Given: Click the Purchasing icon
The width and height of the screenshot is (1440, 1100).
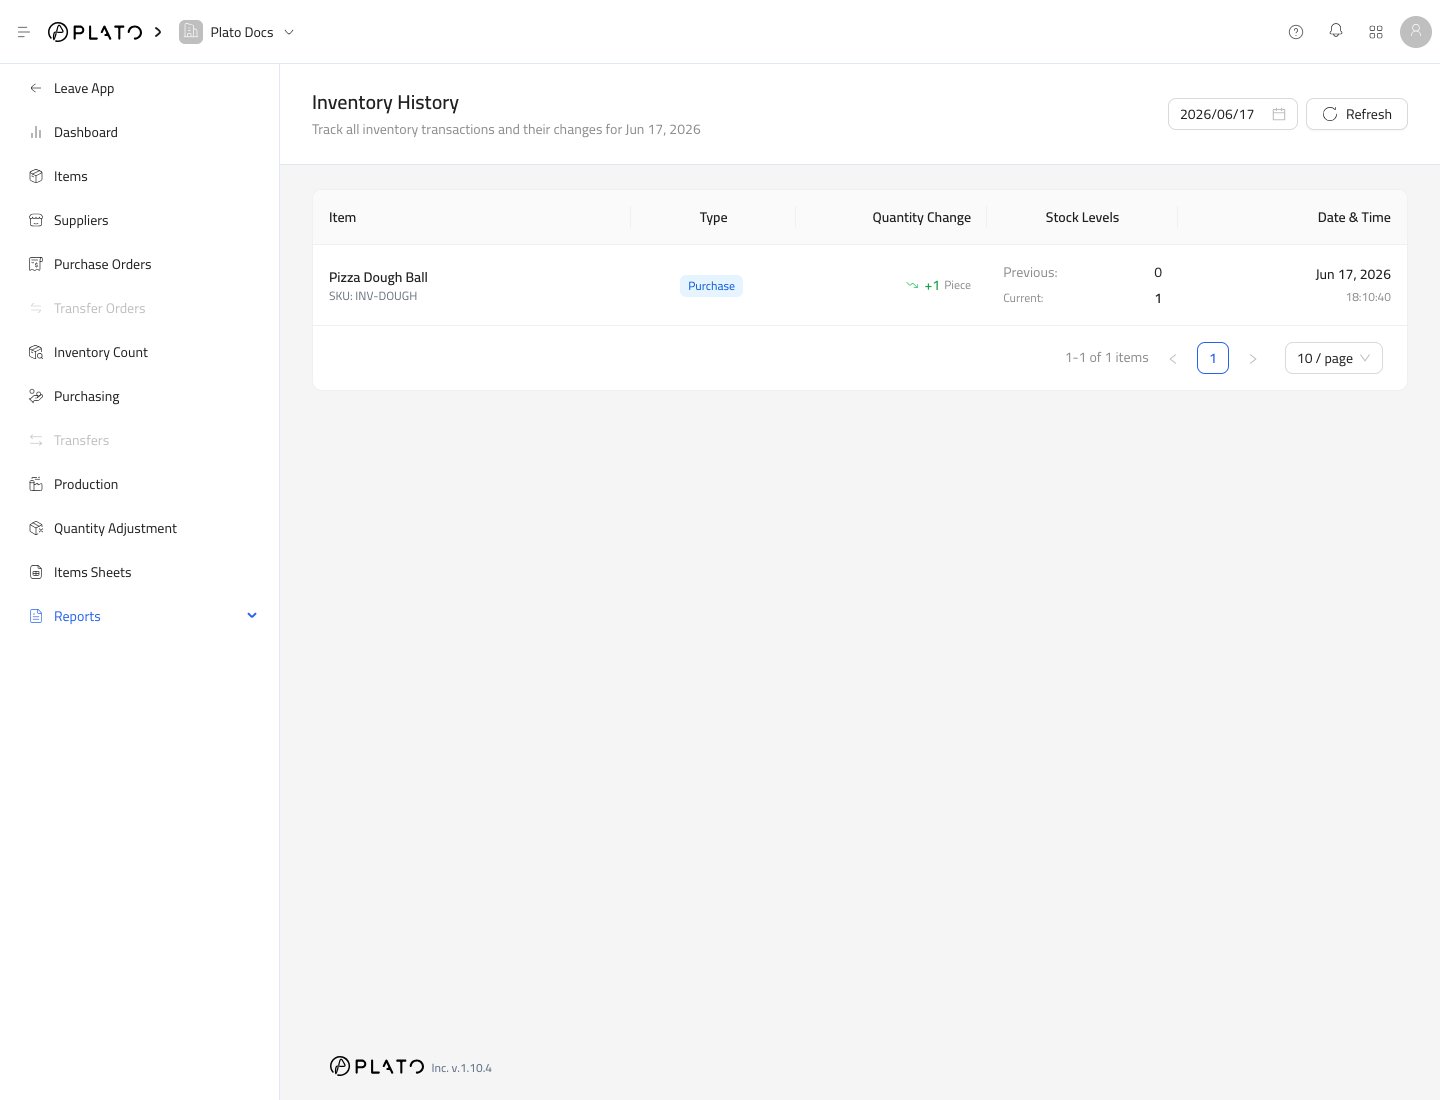Looking at the screenshot, I should 36,396.
